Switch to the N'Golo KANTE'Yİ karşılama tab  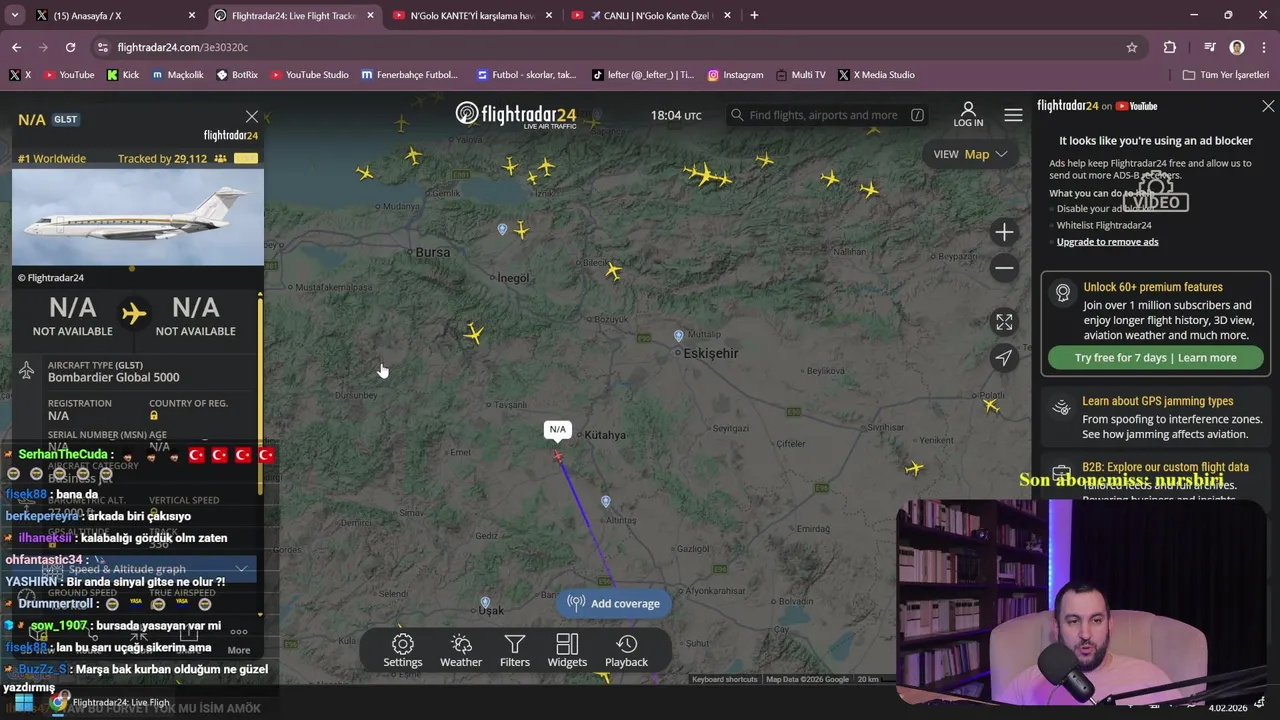[x=471, y=15]
